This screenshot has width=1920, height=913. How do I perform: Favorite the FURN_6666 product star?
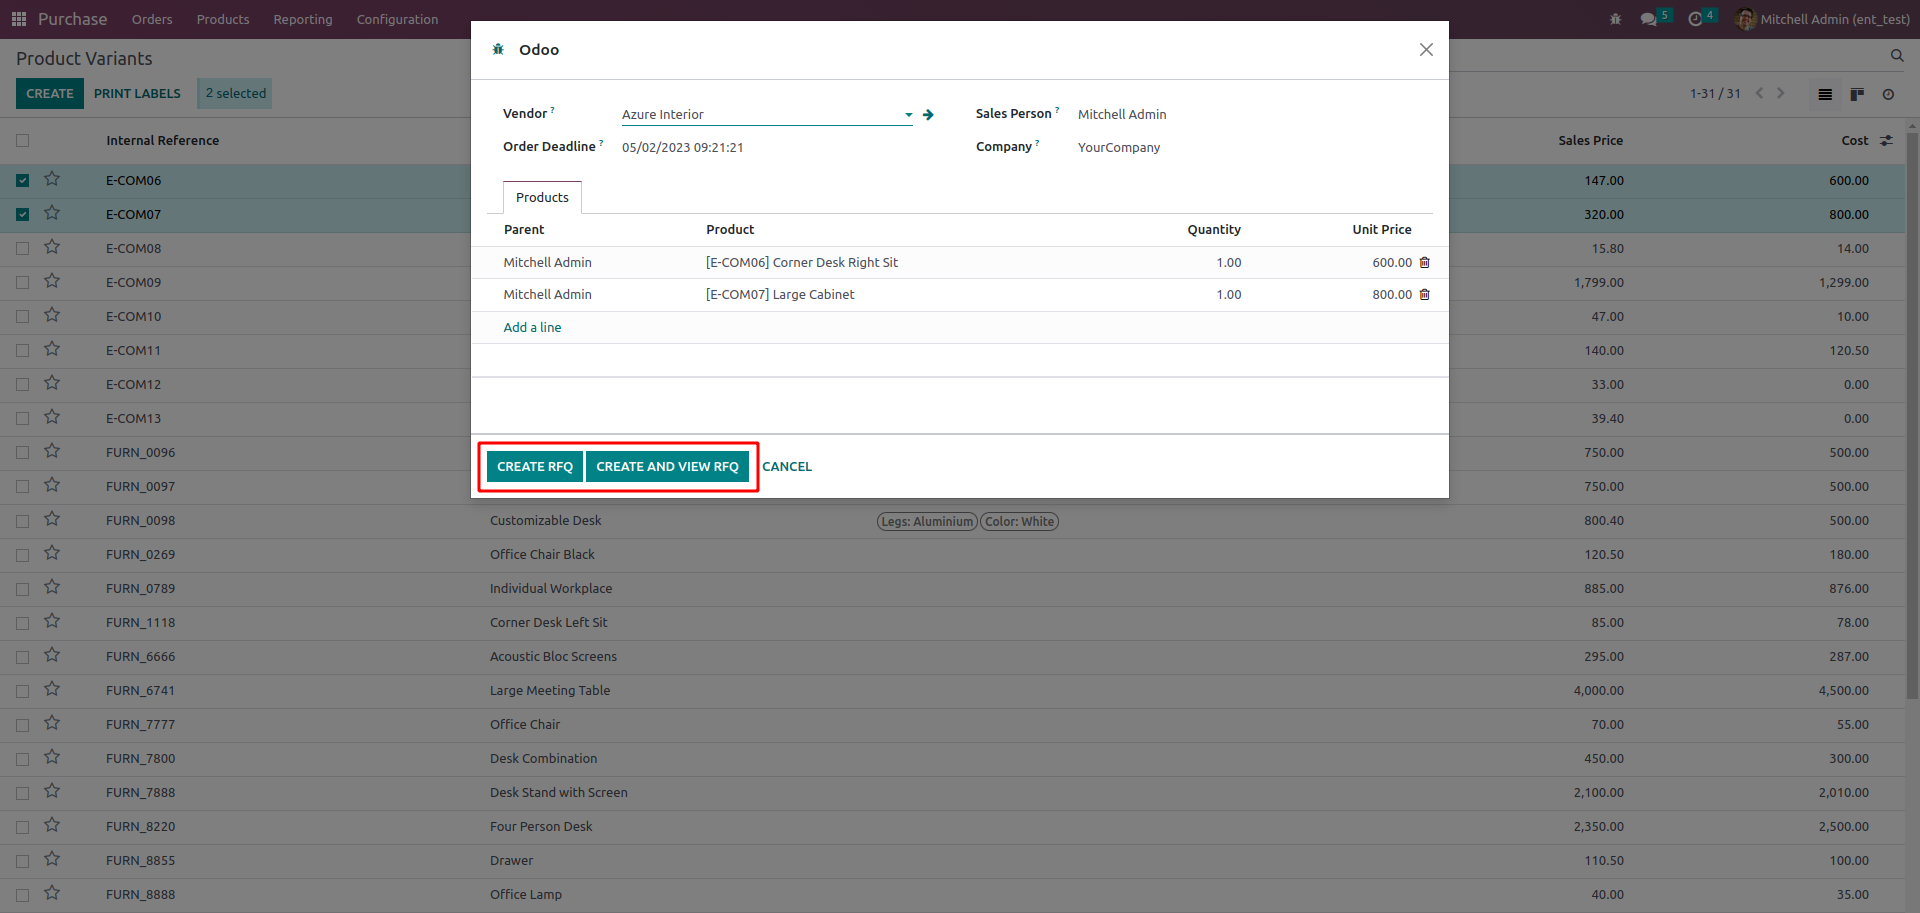pyautogui.click(x=52, y=655)
